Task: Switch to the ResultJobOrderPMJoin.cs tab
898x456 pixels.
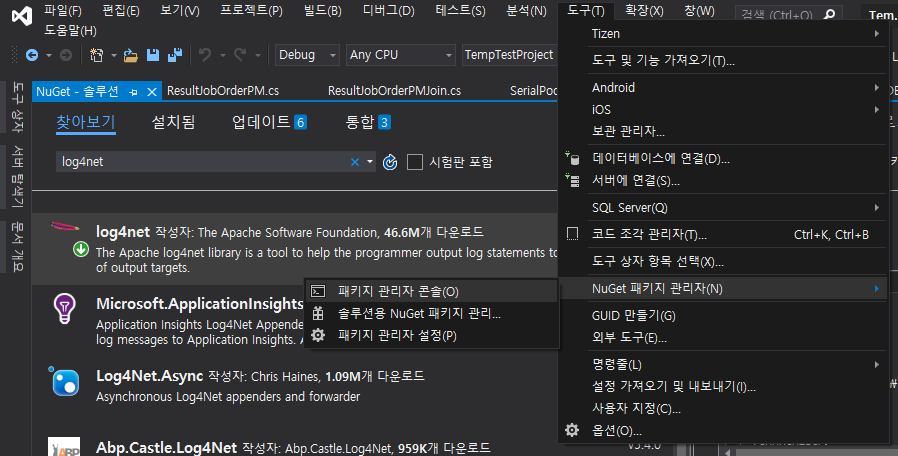Action: point(394,91)
